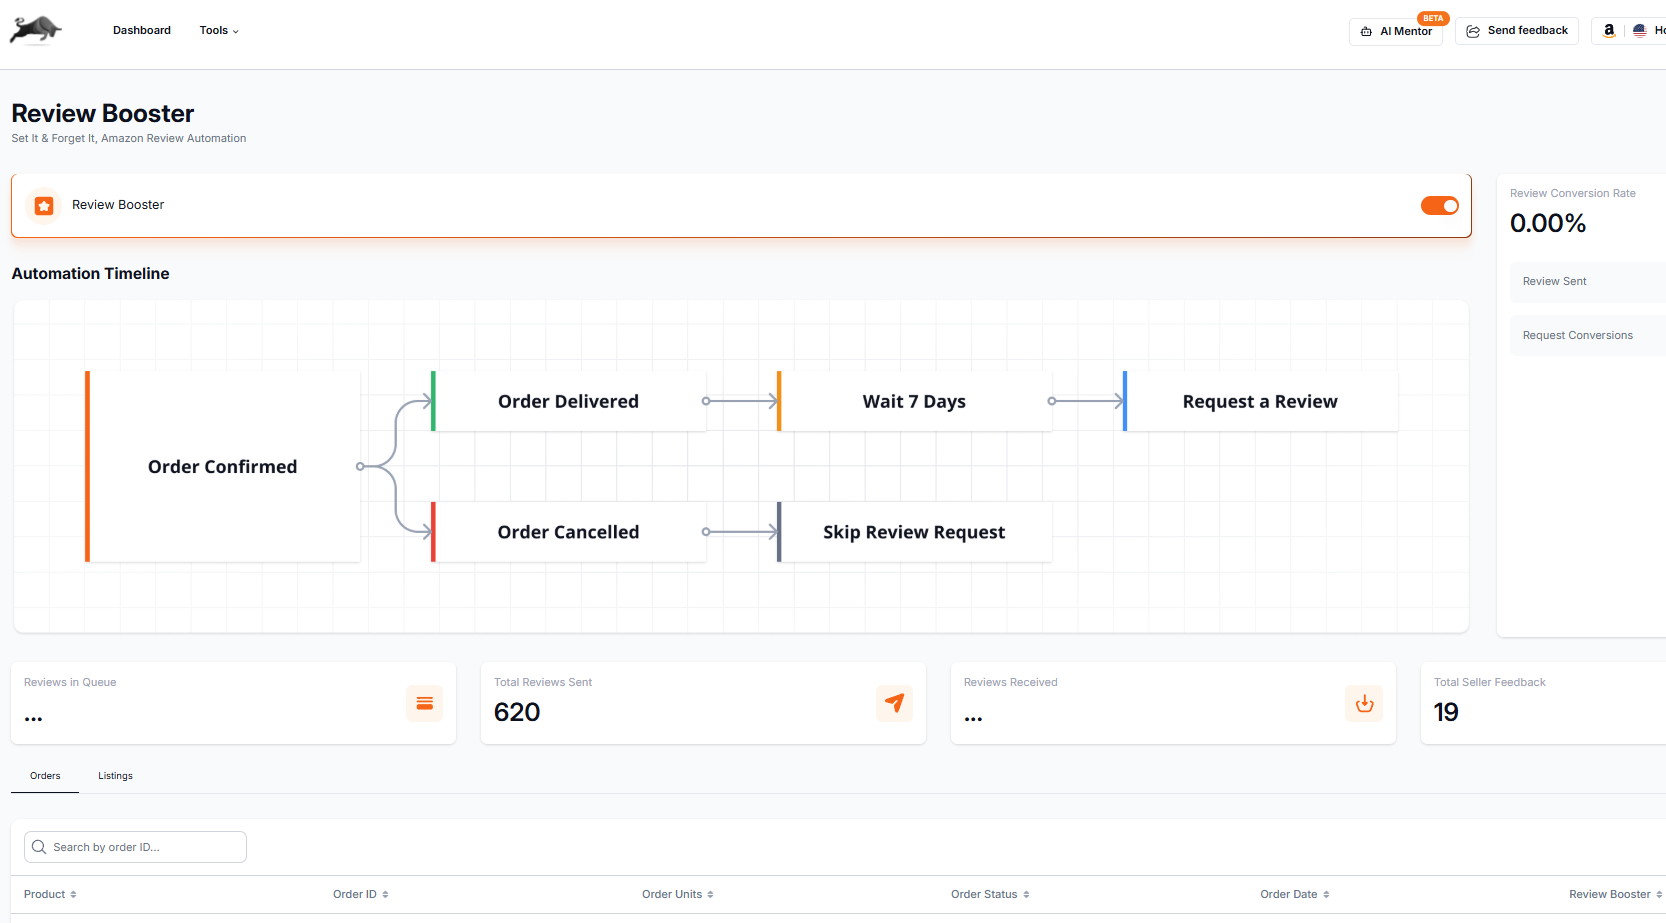Expand the Tools dropdown menu
The image size is (1666, 923).
pyautogui.click(x=219, y=30)
